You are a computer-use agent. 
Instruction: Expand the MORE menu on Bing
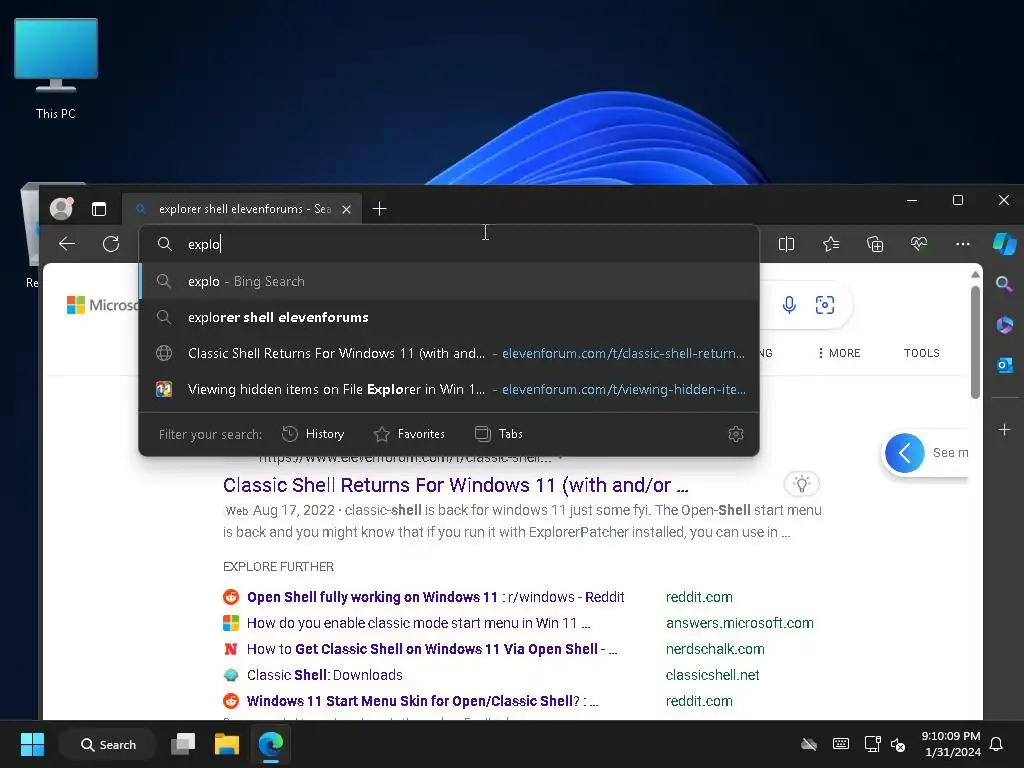tap(839, 353)
